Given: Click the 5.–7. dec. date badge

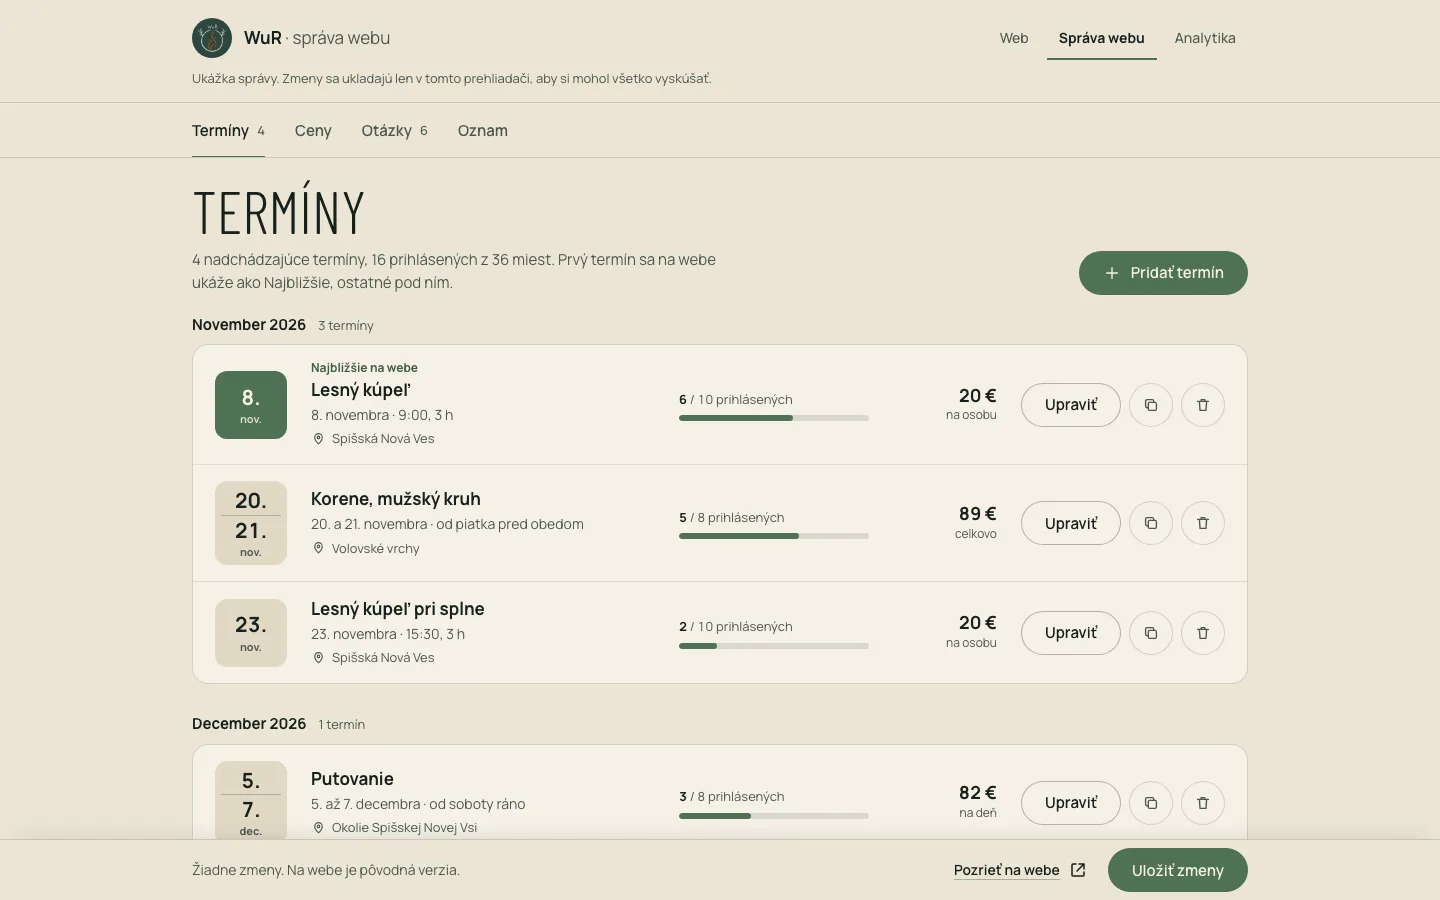Looking at the screenshot, I should pos(251,801).
